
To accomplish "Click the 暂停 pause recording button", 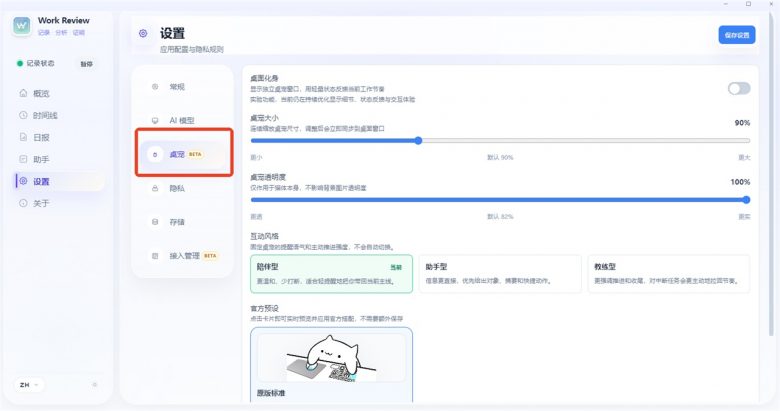I will click(87, 64).
